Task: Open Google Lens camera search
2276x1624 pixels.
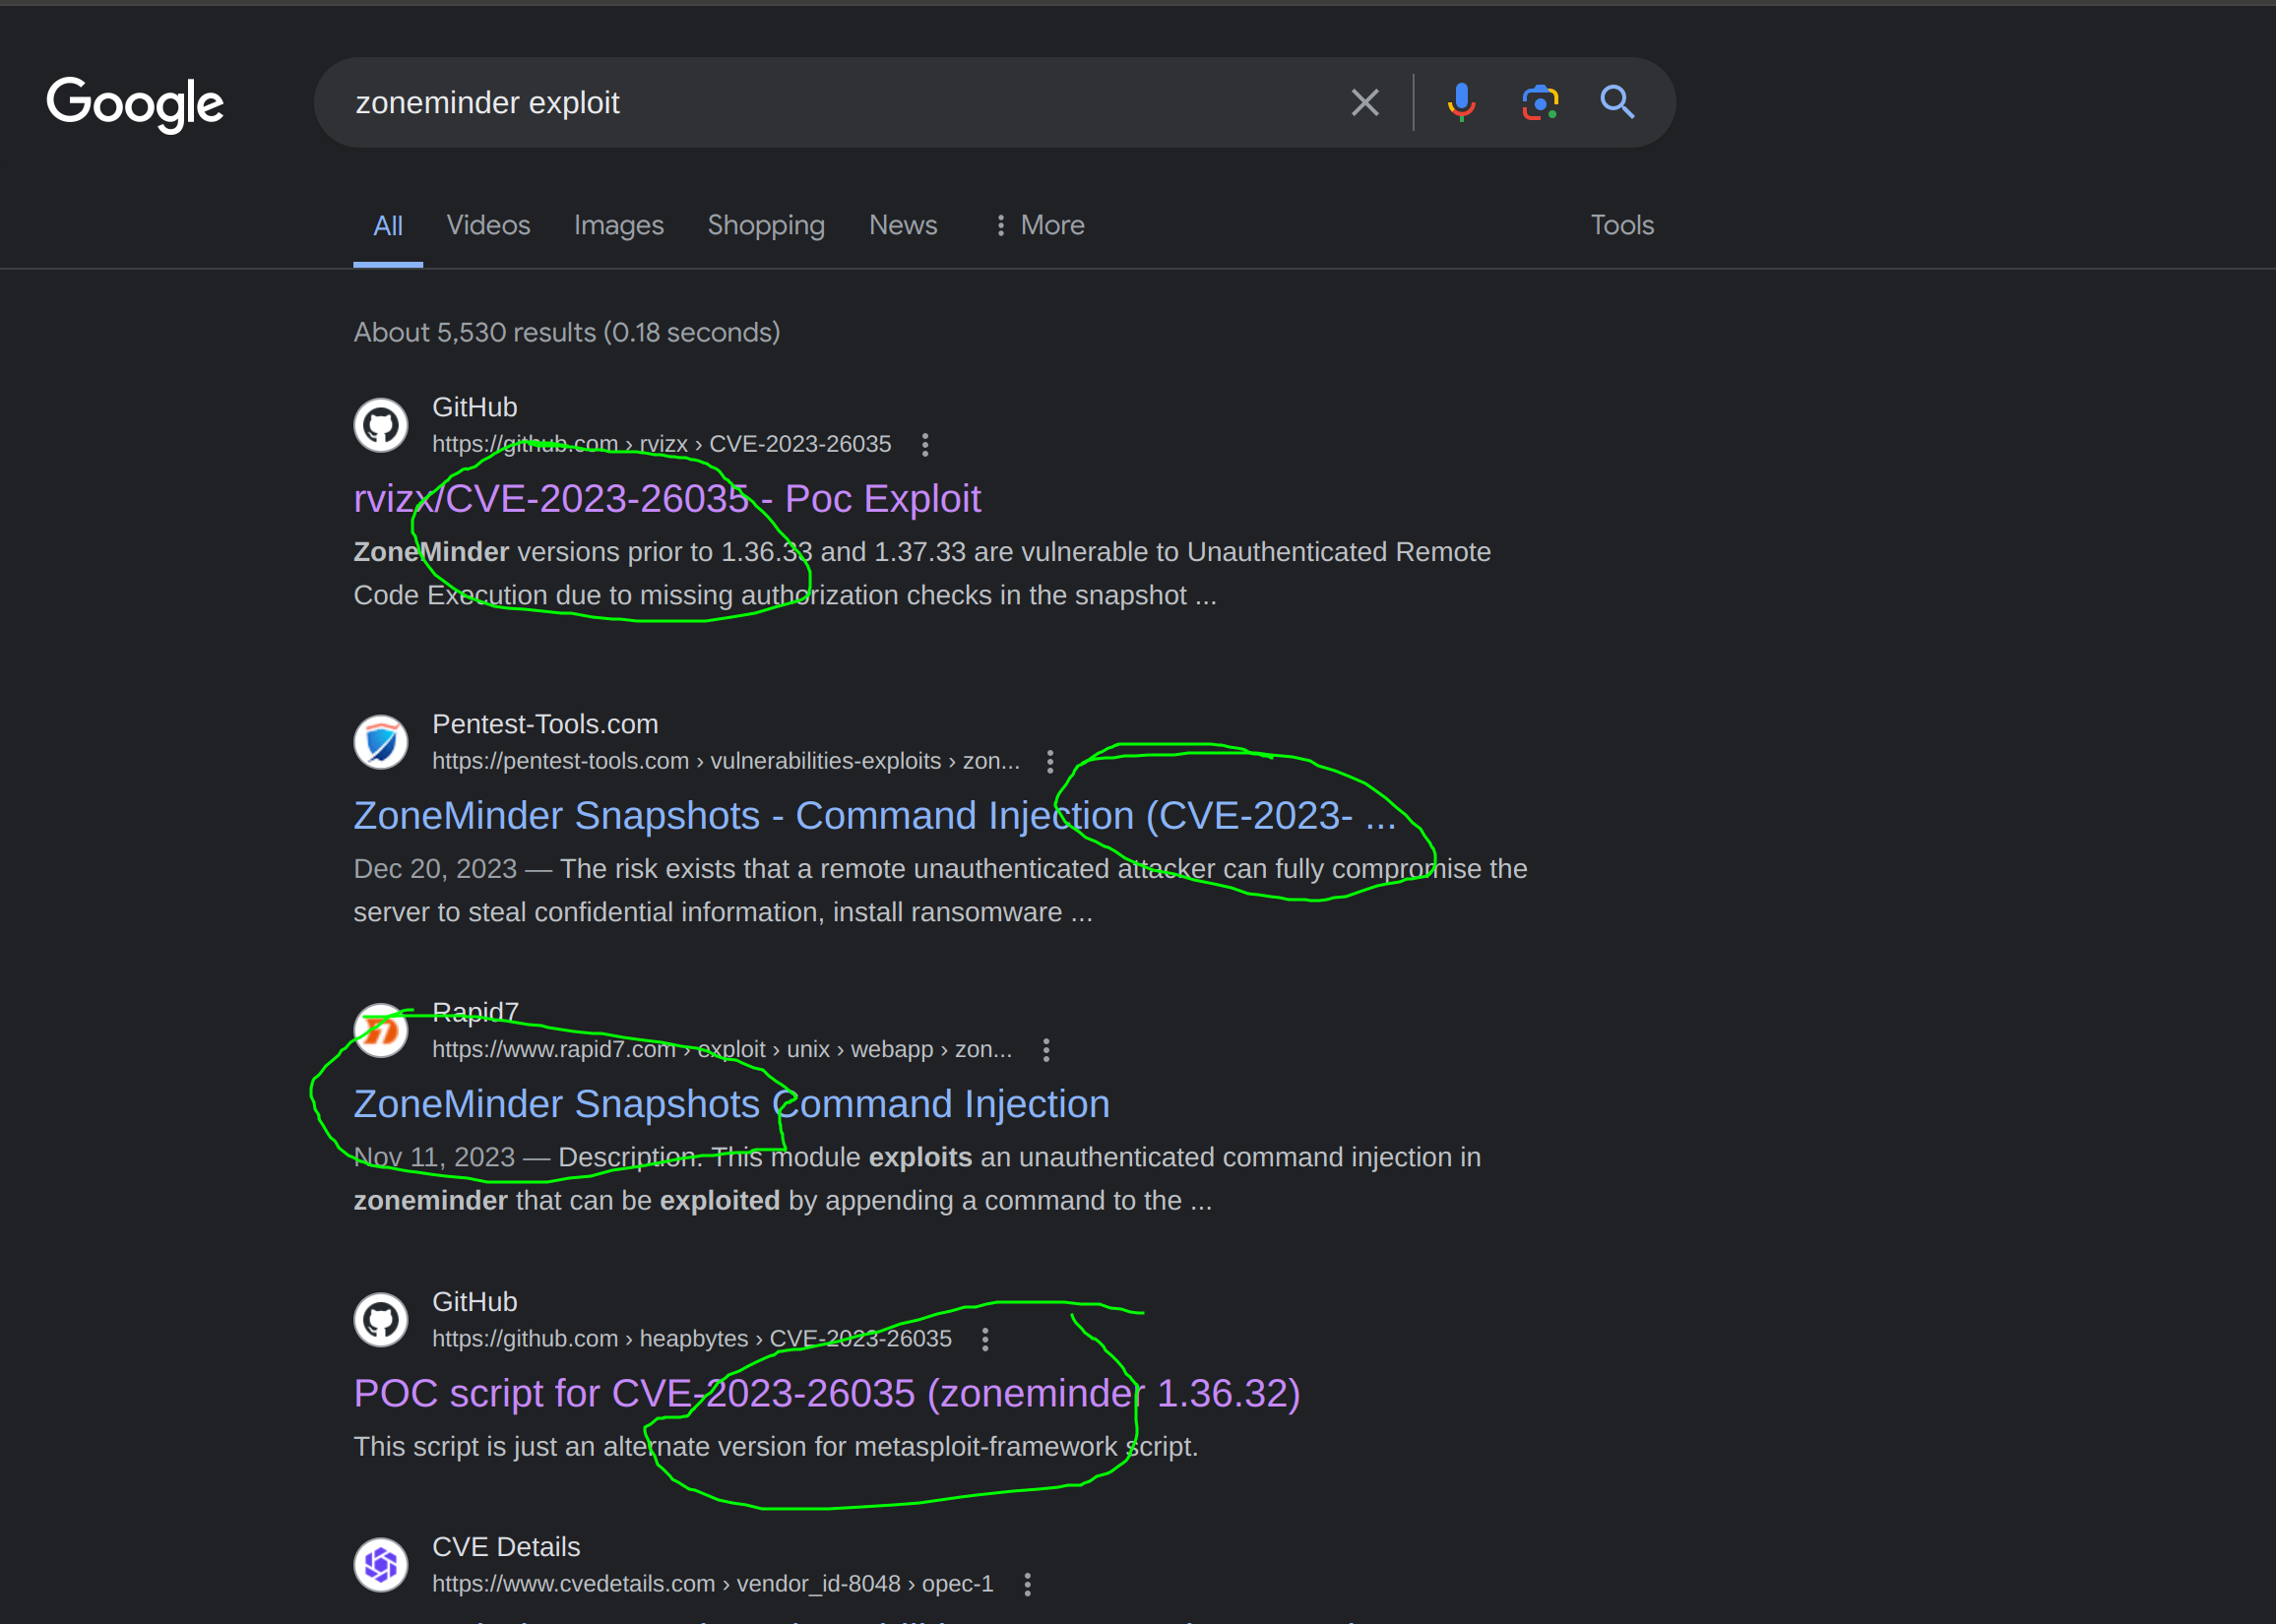Action: 1539,102
